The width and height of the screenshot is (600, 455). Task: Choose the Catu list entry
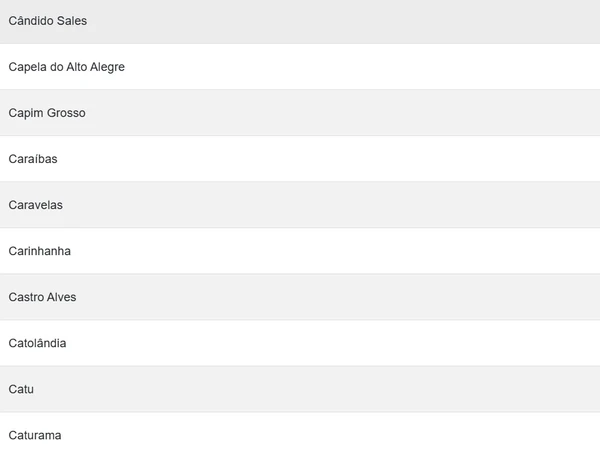(x=300, y=389)
